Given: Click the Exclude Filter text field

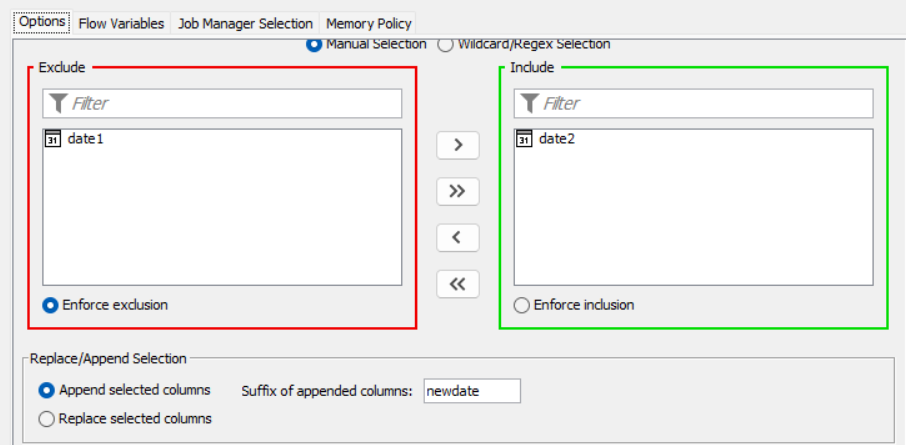Looking at the screenshot, I should tap(222, 103).
